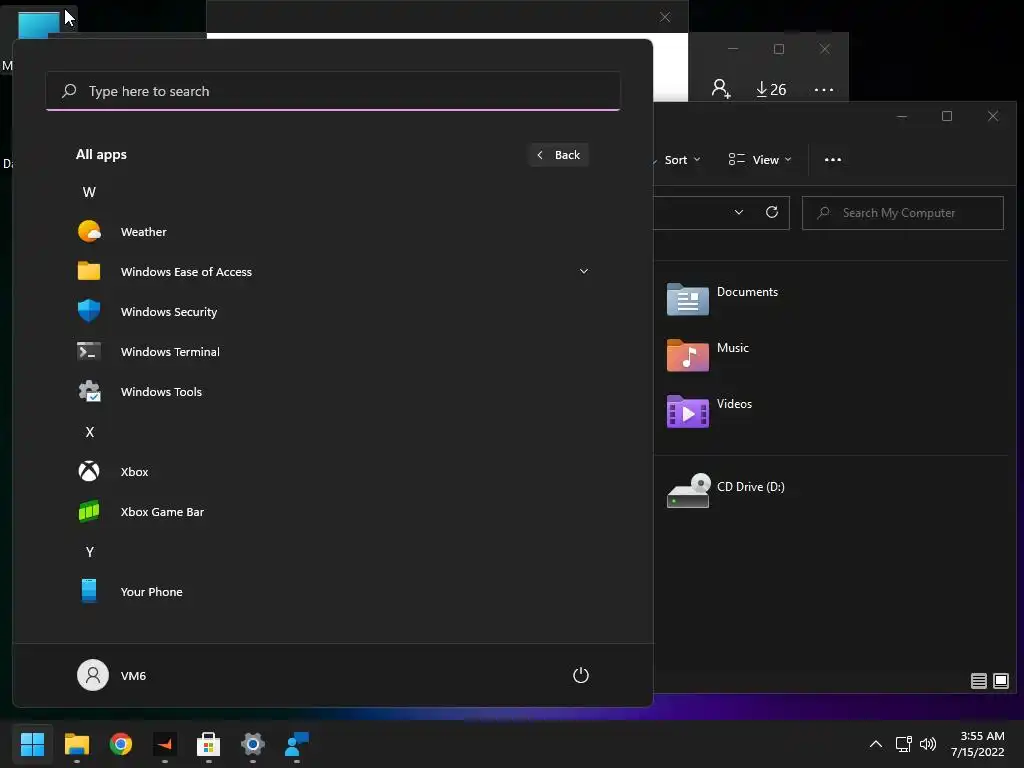Click the Your Phone text label

tap(152, 592)
